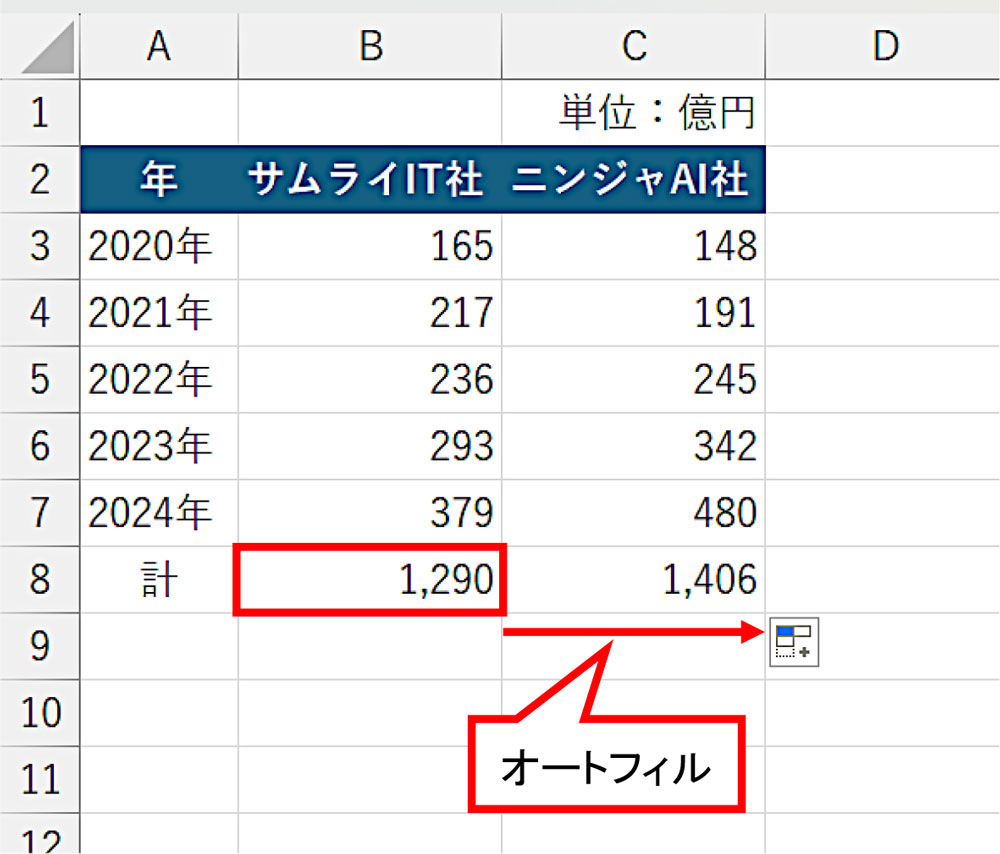1000x854 pixels.
Task: Click the cell with value 236
Action: click(x=370, y=379)
